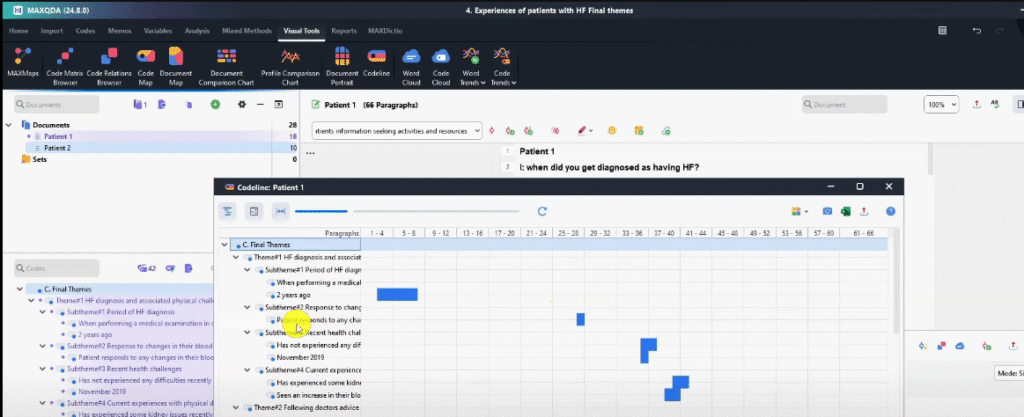Click the Codeline camera snapshot icon
The width and height of the screenshot is (1024, 417).
pyautogui.click(x=827, y=211)
